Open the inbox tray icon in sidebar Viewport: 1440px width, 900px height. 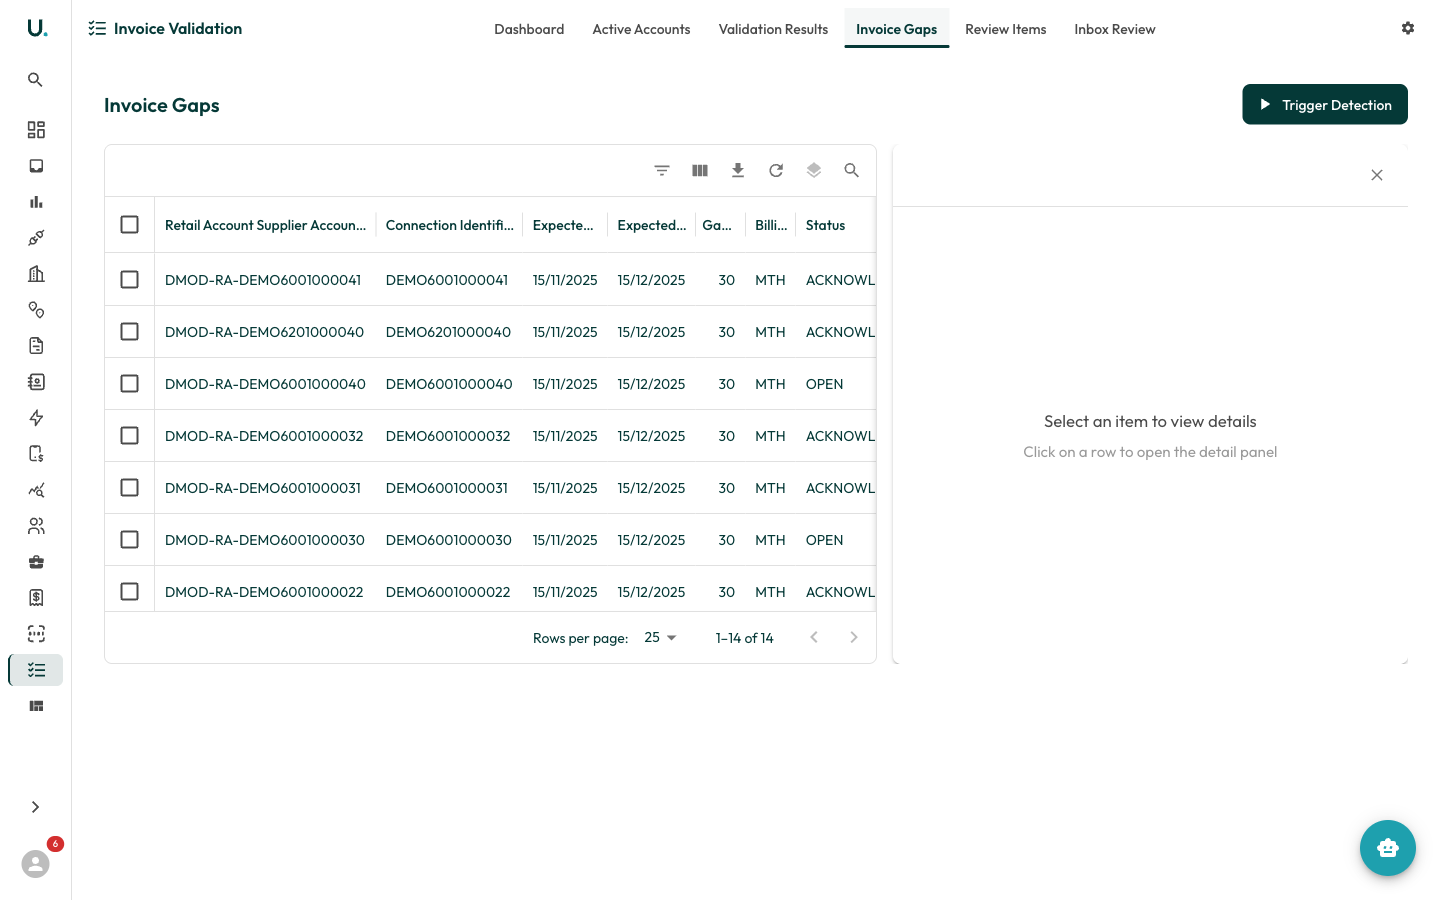[x=36, y=166]
